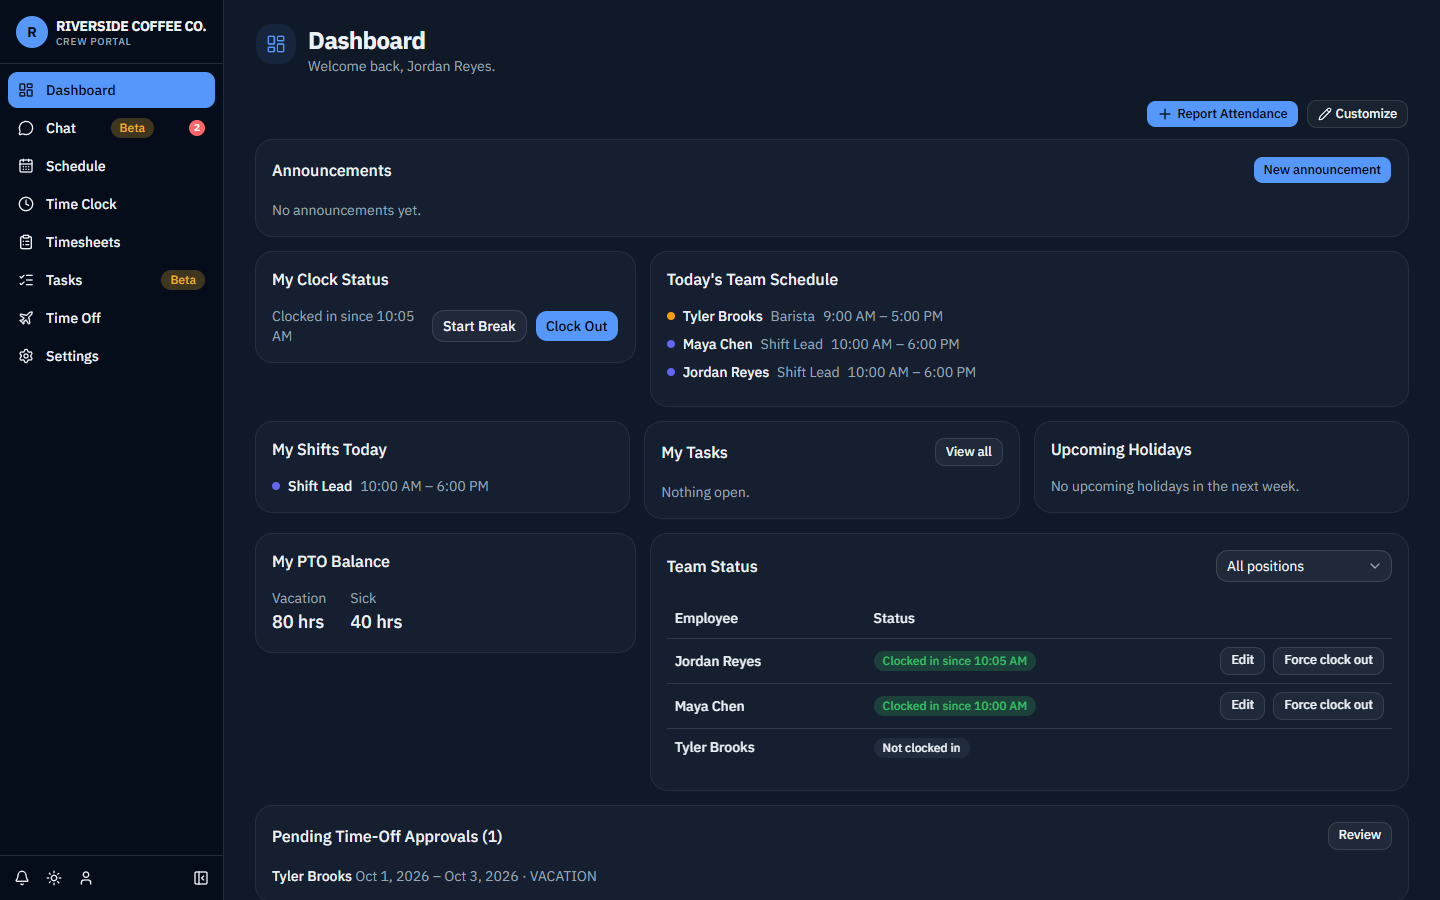Review pending time-off approvals
Image resolution: width=1440 pixels, height=900 pixels.
click(1360, 835)
